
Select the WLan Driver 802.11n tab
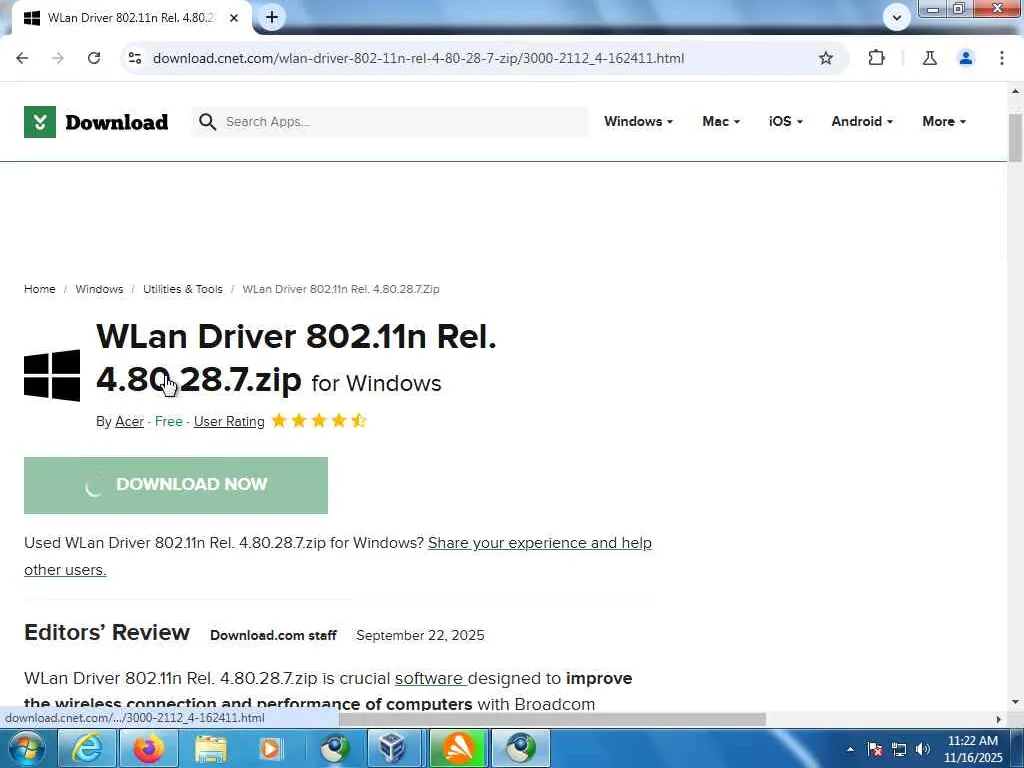131,18
